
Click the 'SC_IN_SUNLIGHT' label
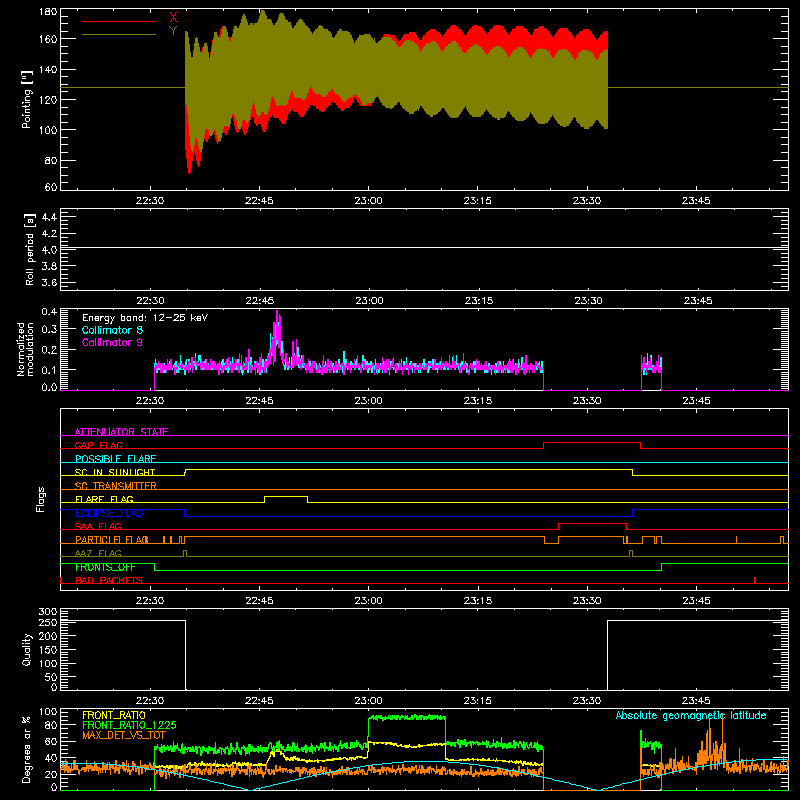(x=115, y=472)
